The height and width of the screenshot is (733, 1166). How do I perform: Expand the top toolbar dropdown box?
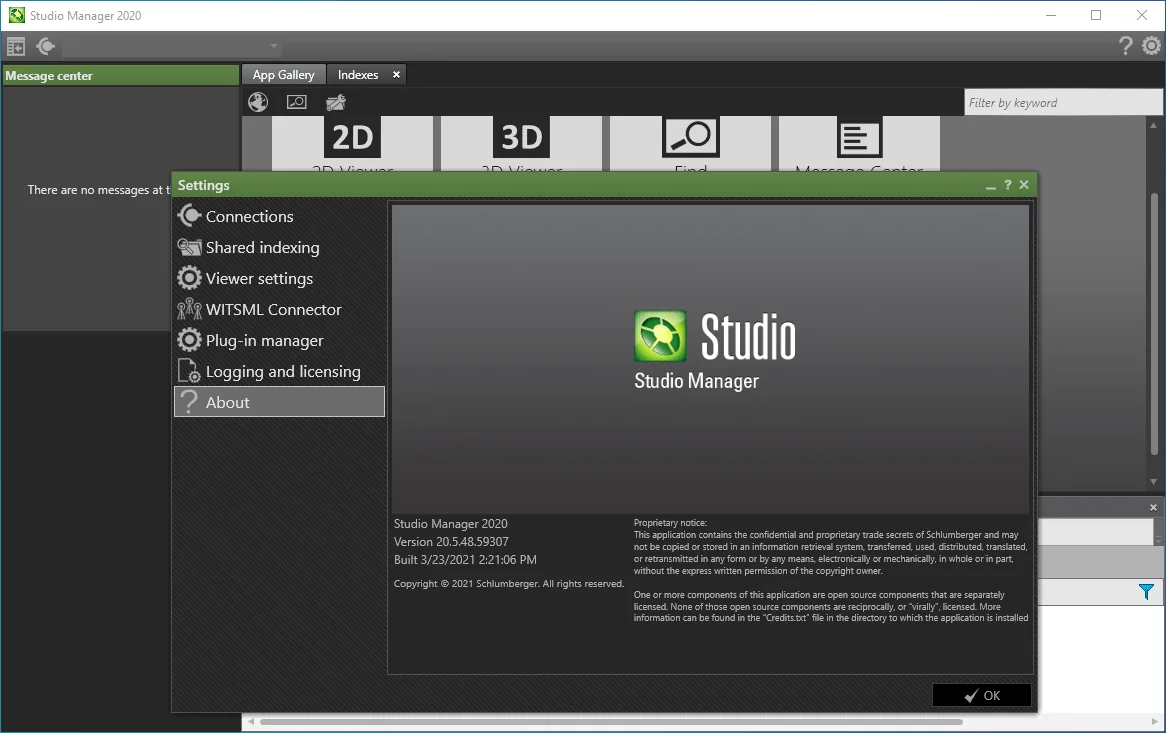[x=173, y=46]
